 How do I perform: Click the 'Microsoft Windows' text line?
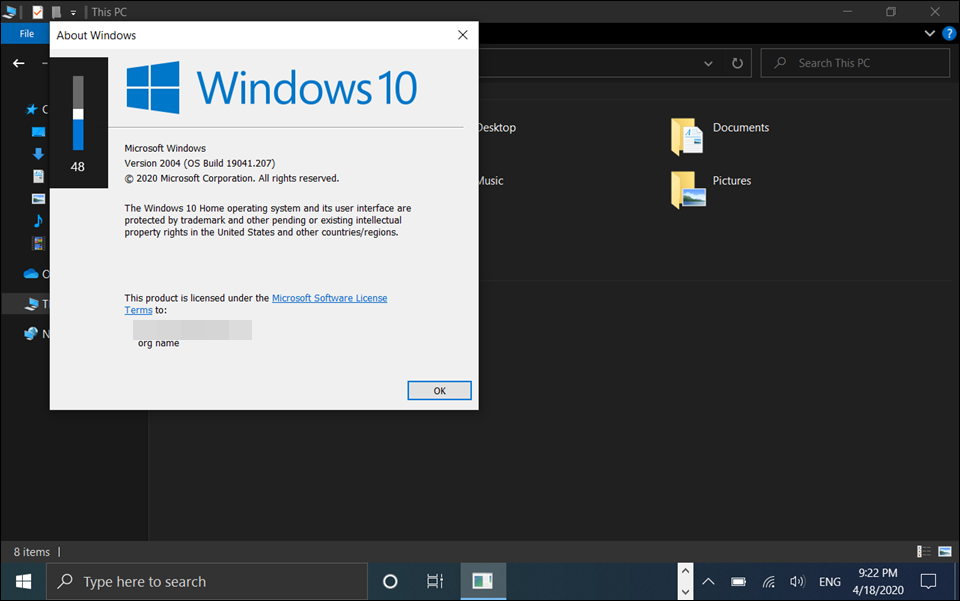(x=165, y=148)
